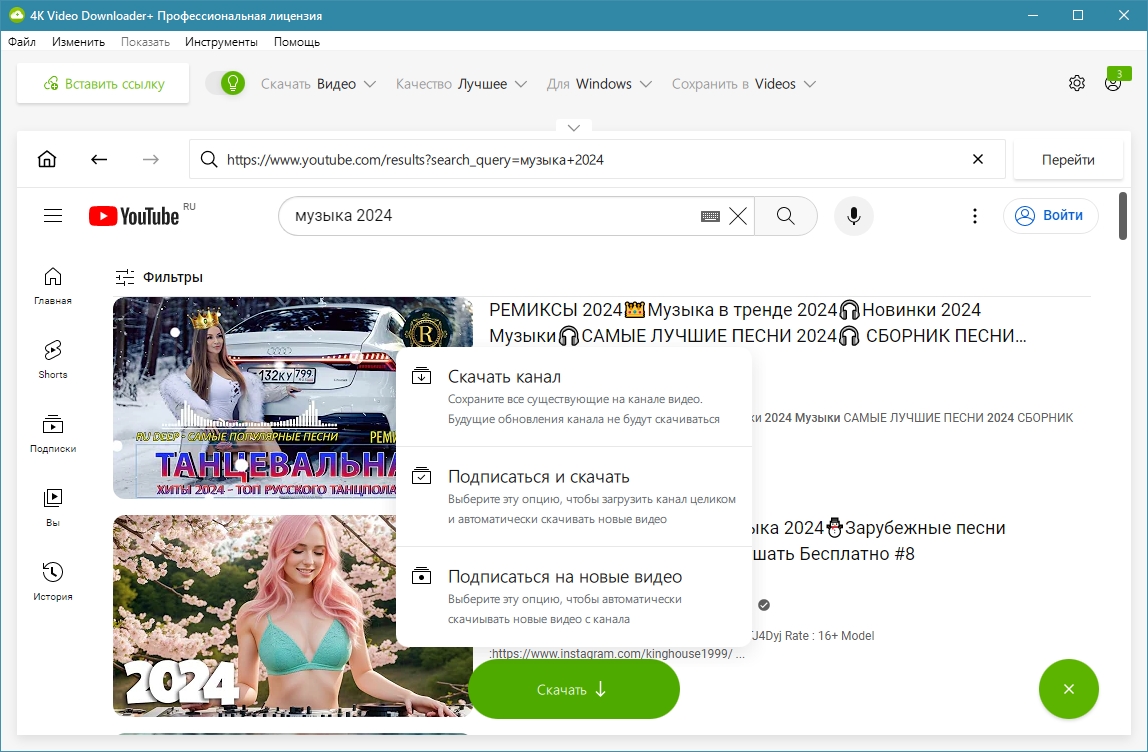This screenshot has width=1148, height=752.
Task: Collapse the toolbar with the chevron handle
Action: pos(574,128)
